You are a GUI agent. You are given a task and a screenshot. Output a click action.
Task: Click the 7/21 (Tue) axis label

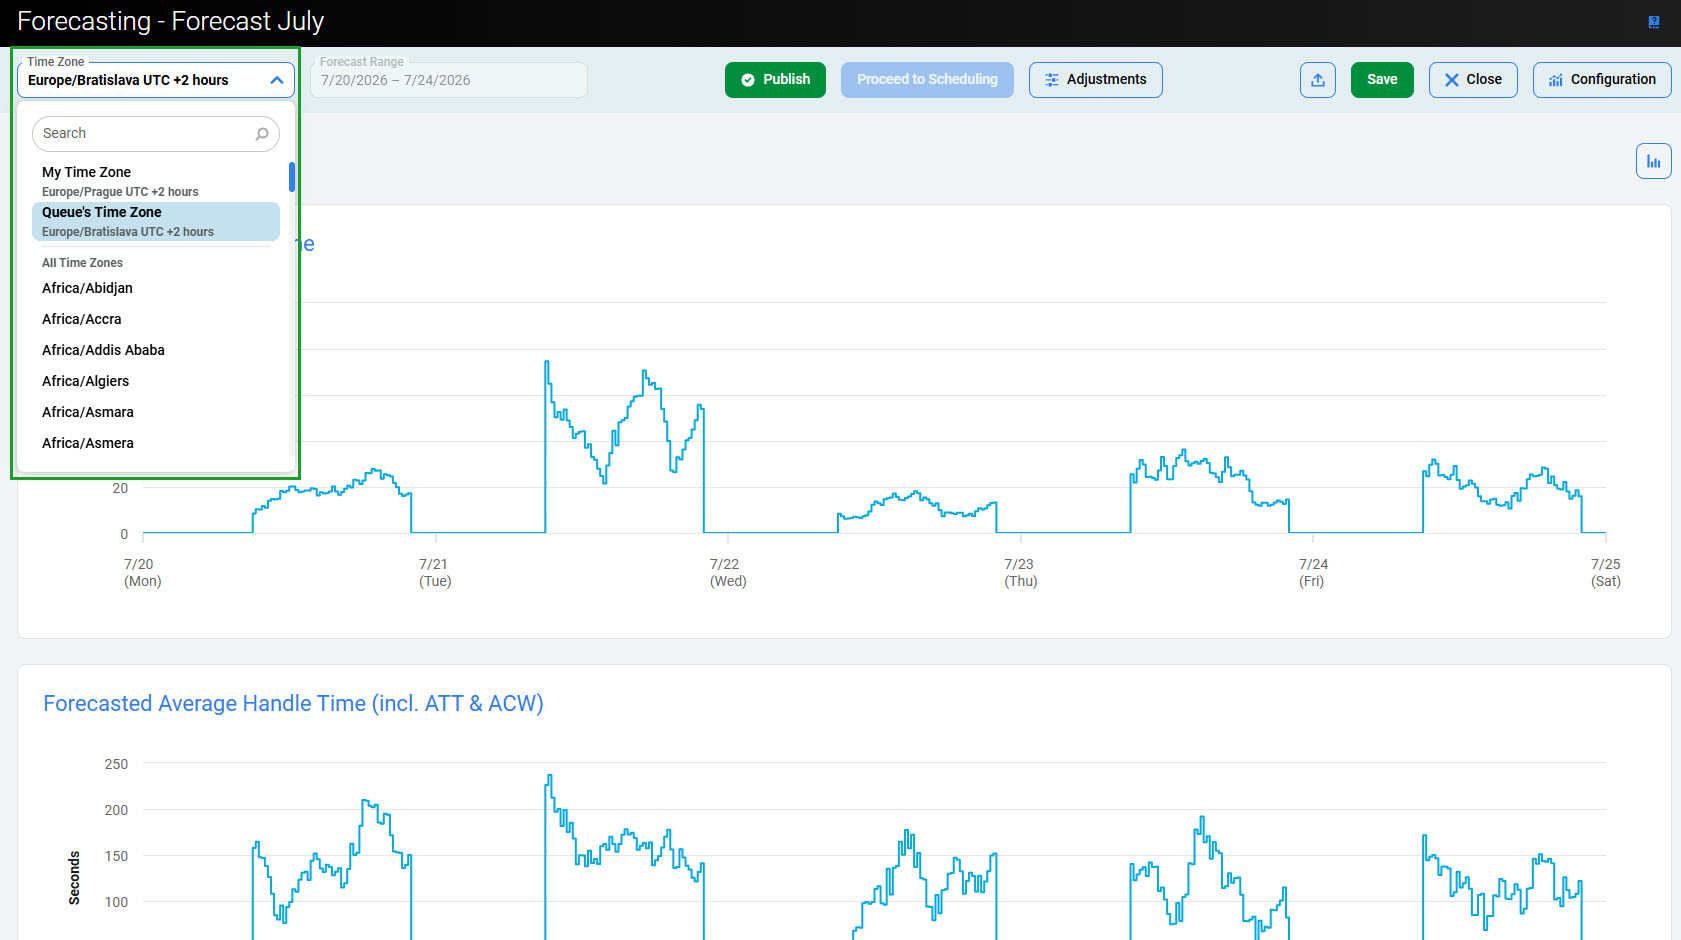(x=435, y=573)
